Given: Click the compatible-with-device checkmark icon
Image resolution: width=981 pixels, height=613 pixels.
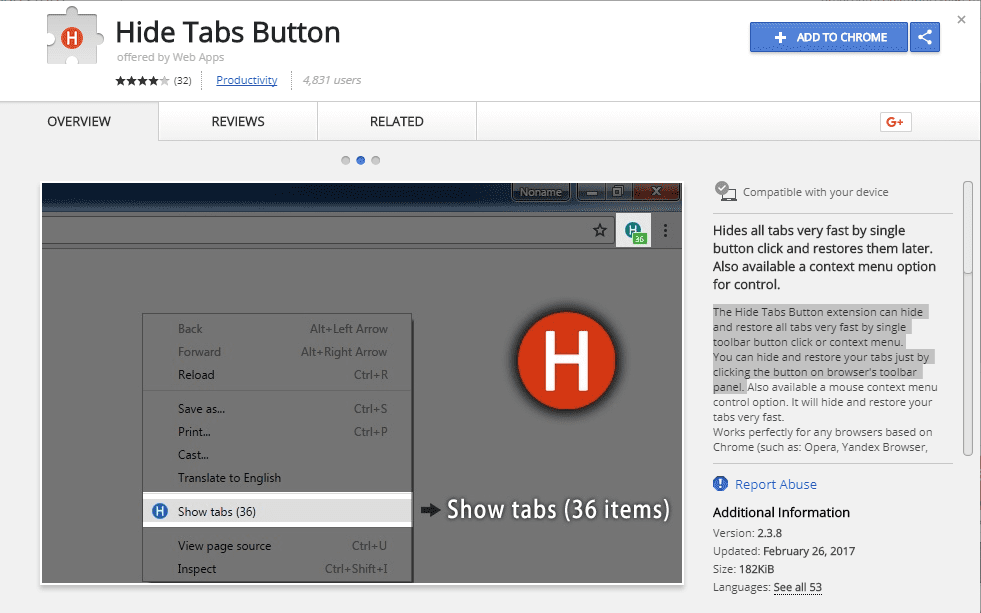Looking at the screenshot, I should pyautogui.click(x=725, y=191).
